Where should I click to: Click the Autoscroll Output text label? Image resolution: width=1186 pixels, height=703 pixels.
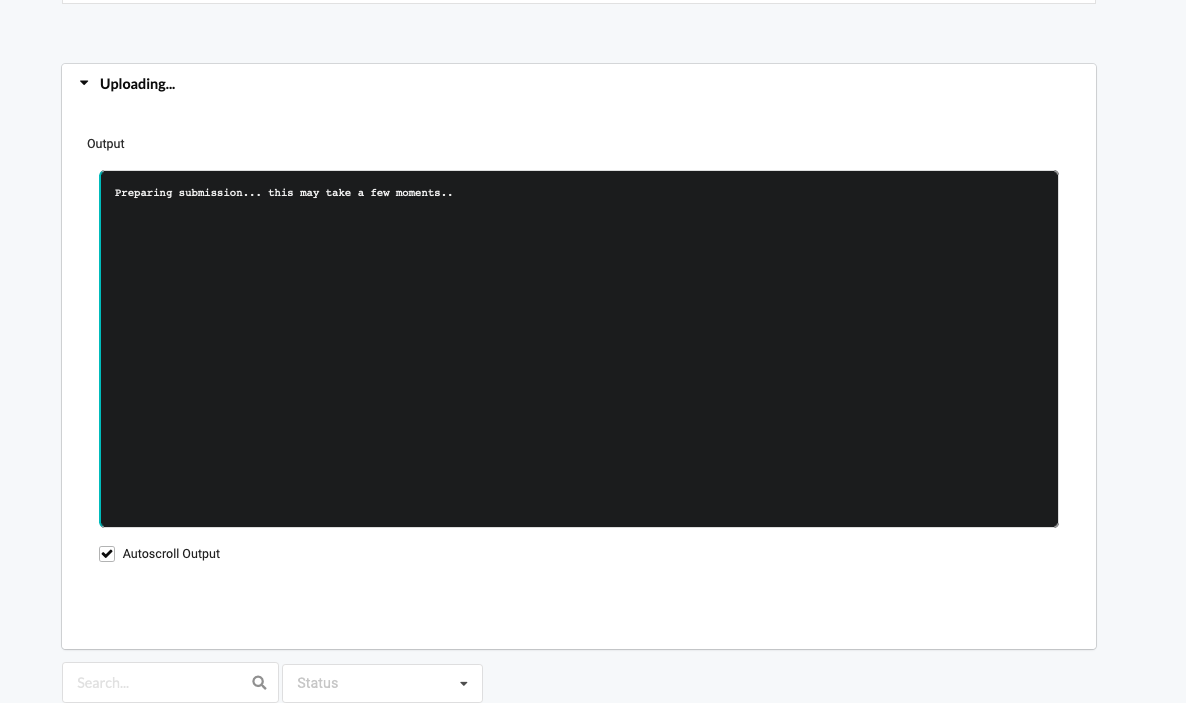click(171, 553)
